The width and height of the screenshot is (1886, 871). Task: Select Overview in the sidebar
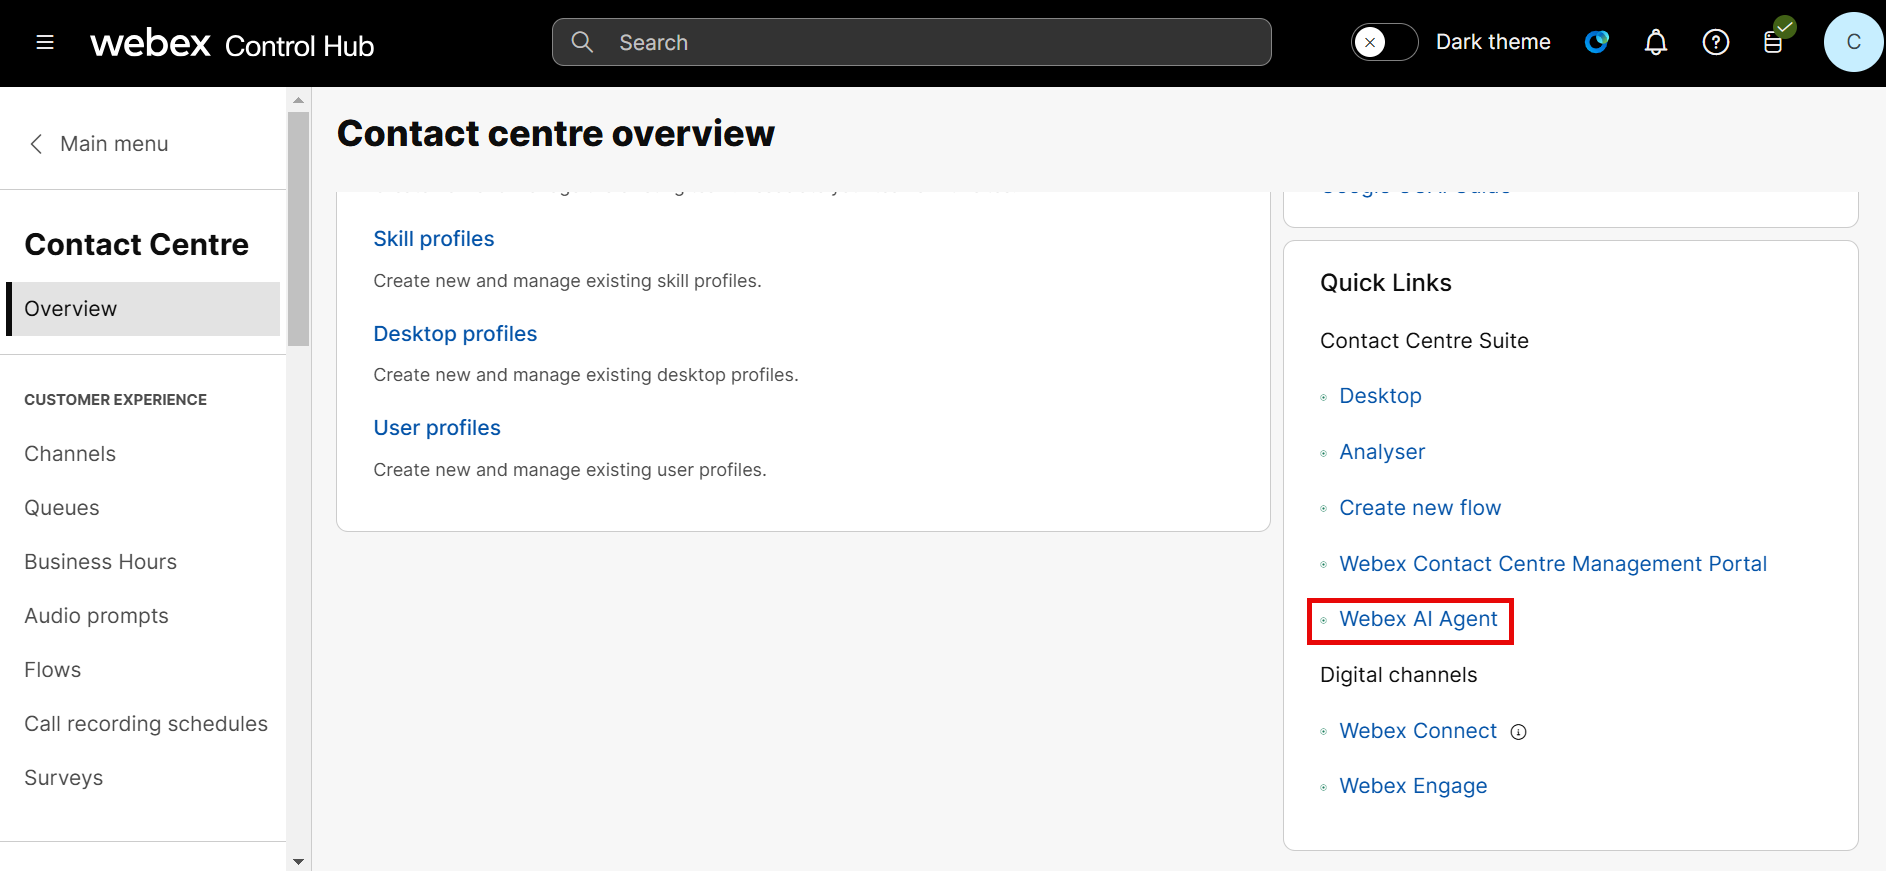pyautogui.click(x=143, y=309)
